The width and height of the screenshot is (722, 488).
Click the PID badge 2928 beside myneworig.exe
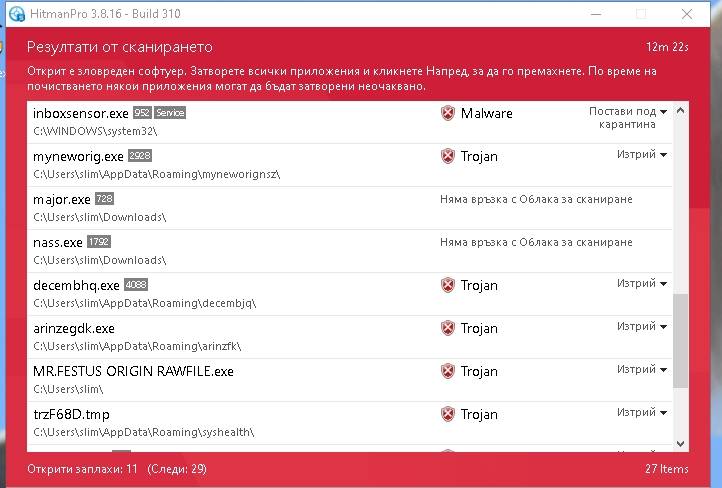point(140,156)
